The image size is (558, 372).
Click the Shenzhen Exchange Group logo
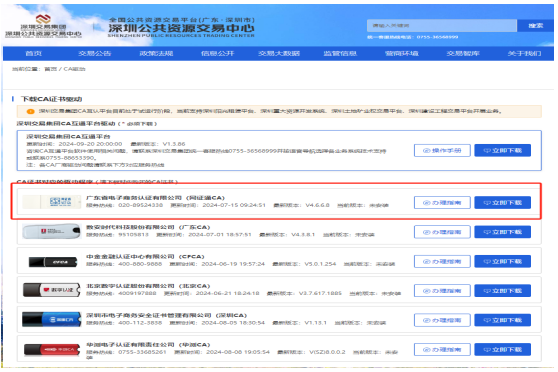[43, 26]
